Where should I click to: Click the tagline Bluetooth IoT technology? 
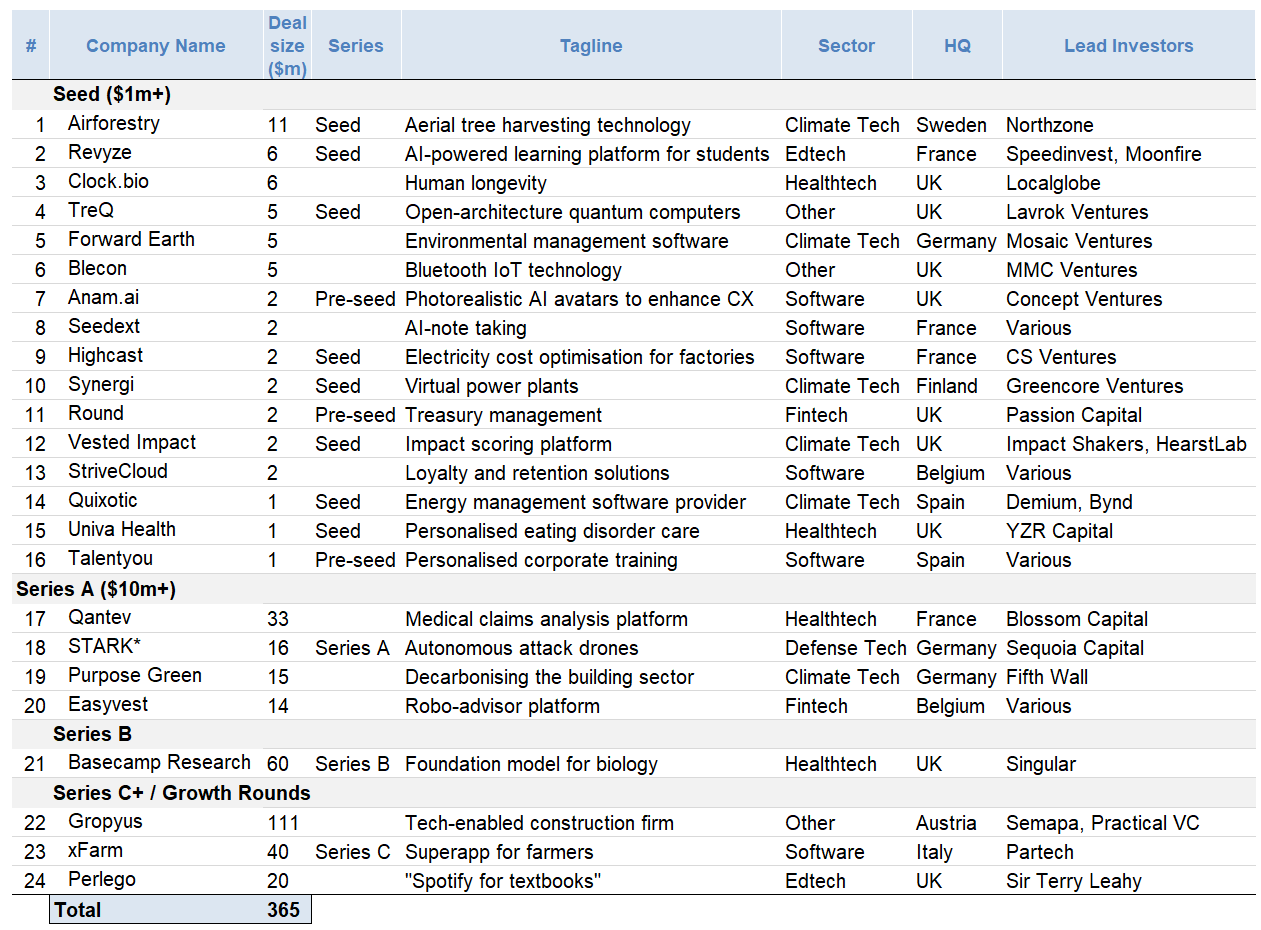513,270
